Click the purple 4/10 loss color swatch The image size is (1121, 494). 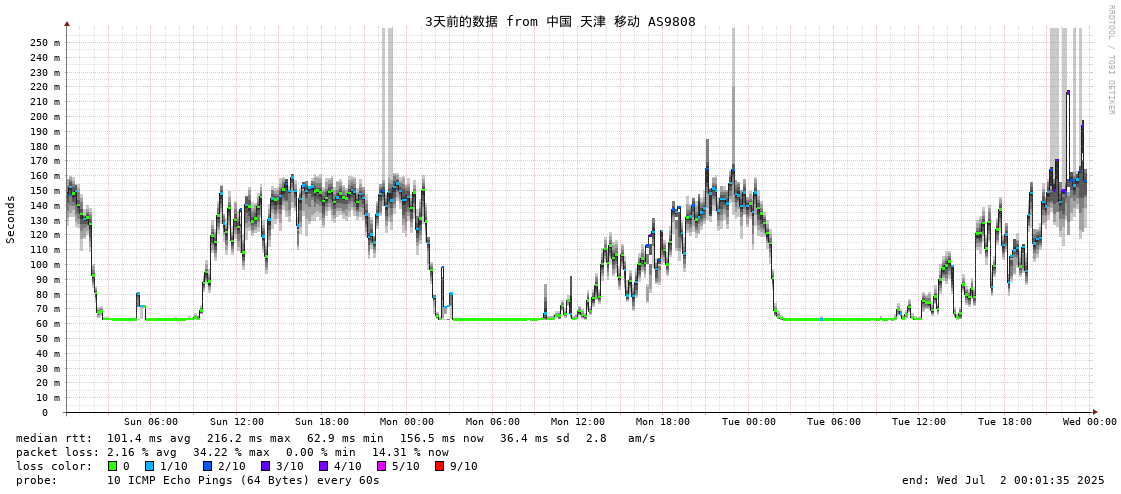coord(325,466)
